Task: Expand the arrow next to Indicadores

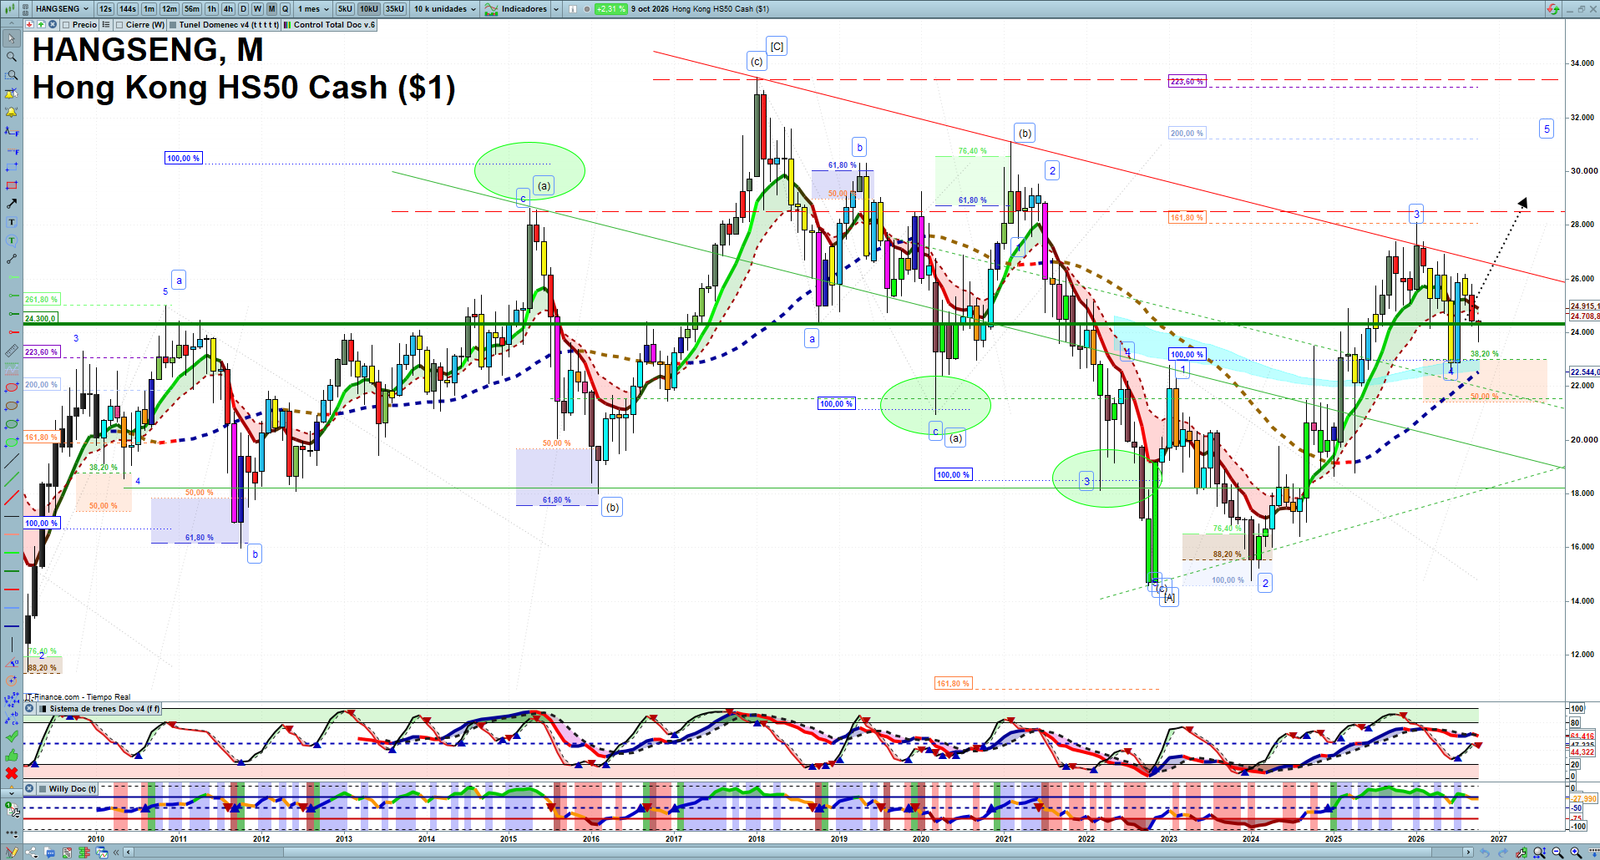Action: click(556, 9)
